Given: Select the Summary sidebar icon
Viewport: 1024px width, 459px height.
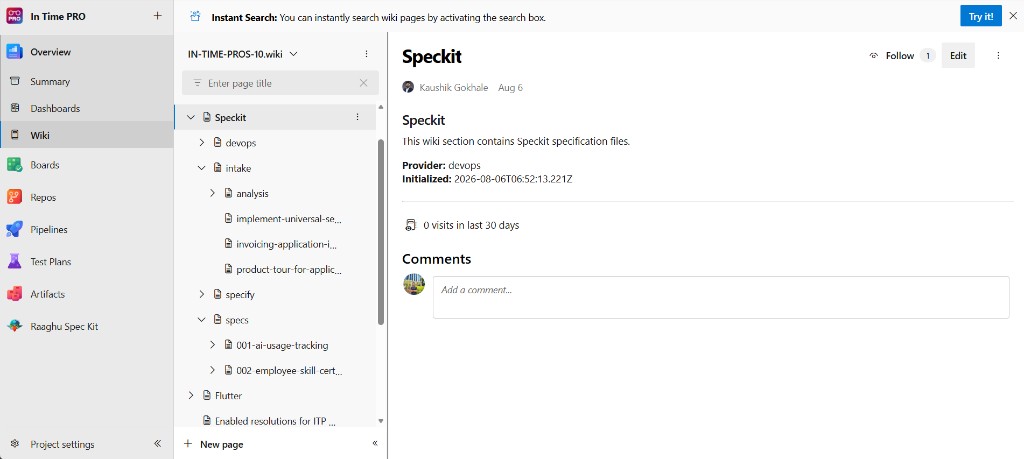Looking at the screenshot, I should 14,81.
